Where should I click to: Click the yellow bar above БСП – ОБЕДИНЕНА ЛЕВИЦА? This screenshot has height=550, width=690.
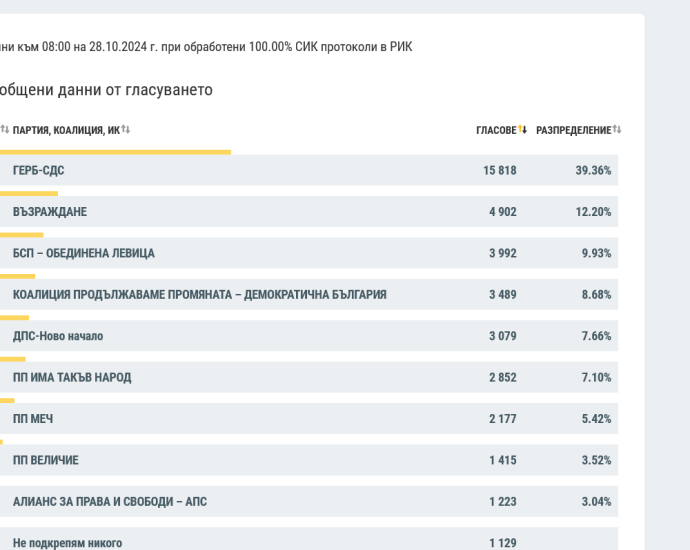[x=22, y=235]
